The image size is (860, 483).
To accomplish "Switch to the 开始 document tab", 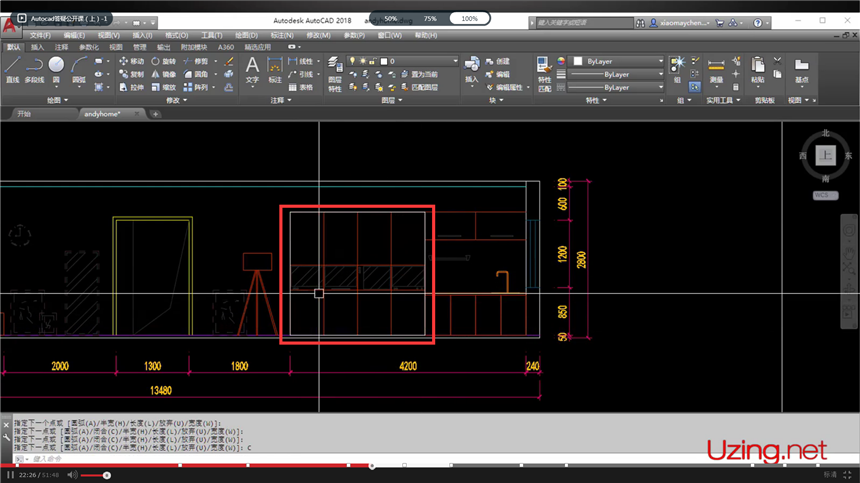I will (x=24, y=114).
